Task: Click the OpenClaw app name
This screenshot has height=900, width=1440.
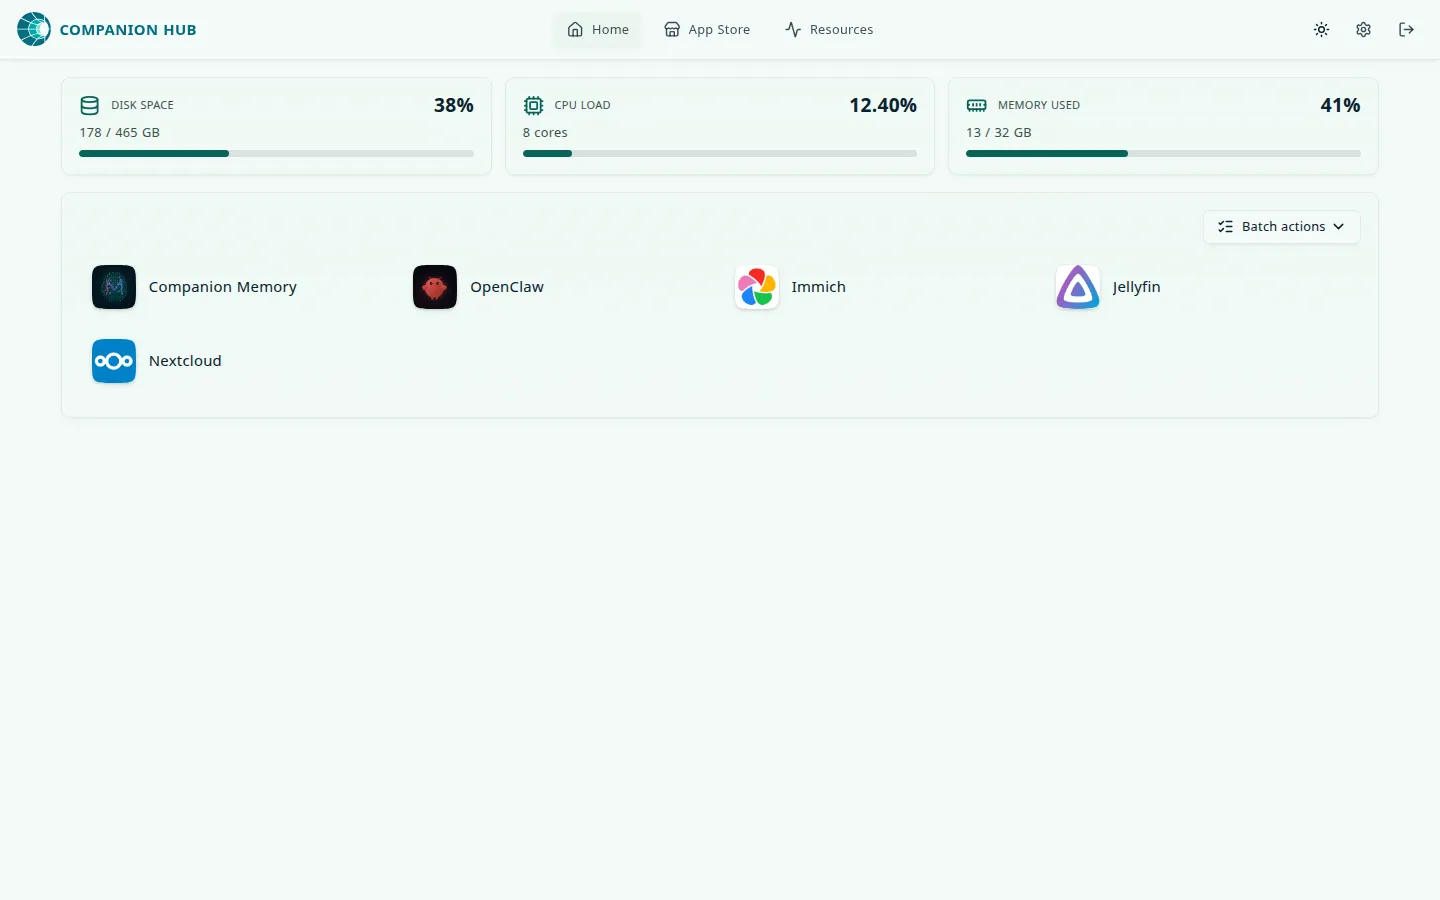Action: 507,287
